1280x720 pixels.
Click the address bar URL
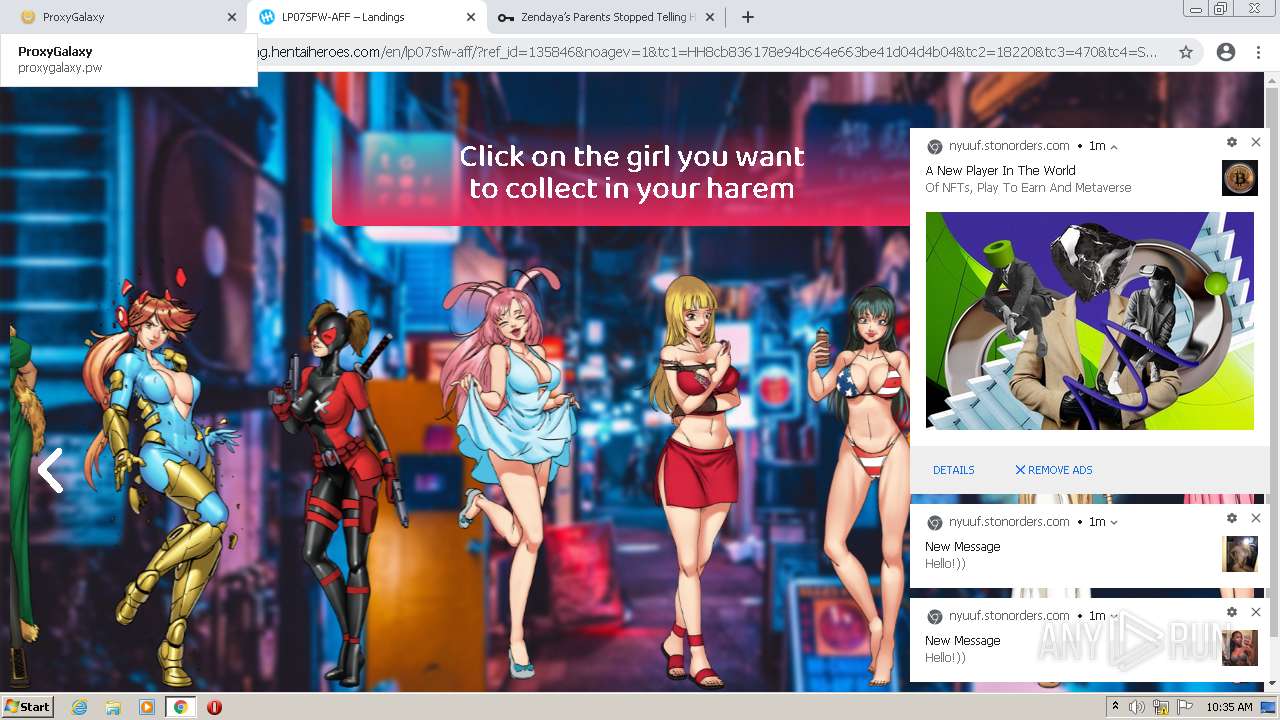tap(708, 52)
